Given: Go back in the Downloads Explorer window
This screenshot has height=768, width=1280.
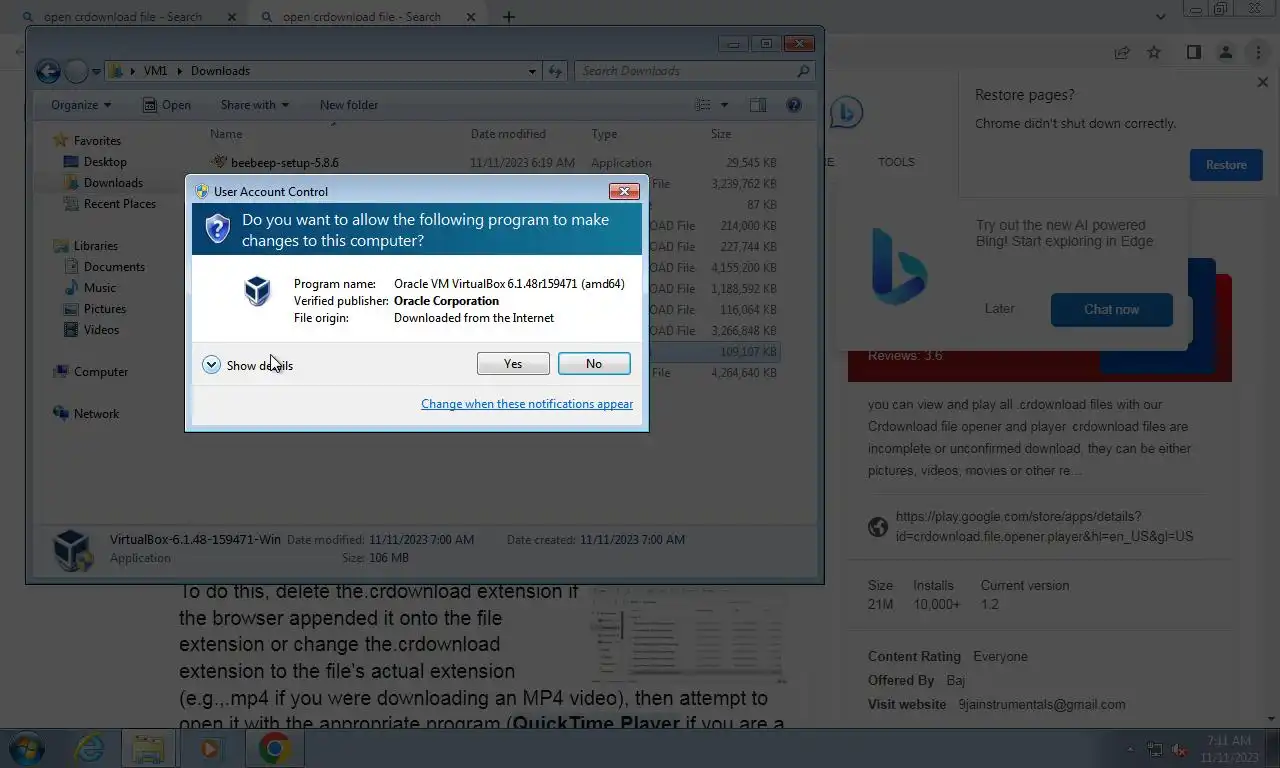Looking at the screenshot, I should click(x=48, y=71).
